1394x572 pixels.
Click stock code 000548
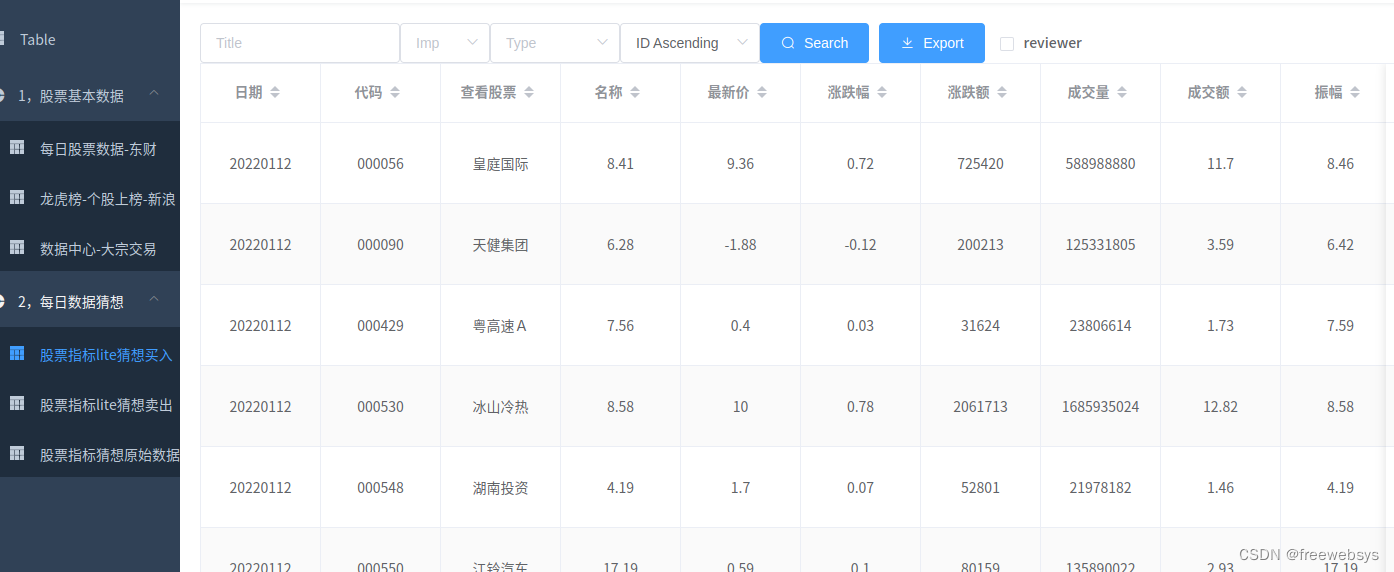(380, 488)
